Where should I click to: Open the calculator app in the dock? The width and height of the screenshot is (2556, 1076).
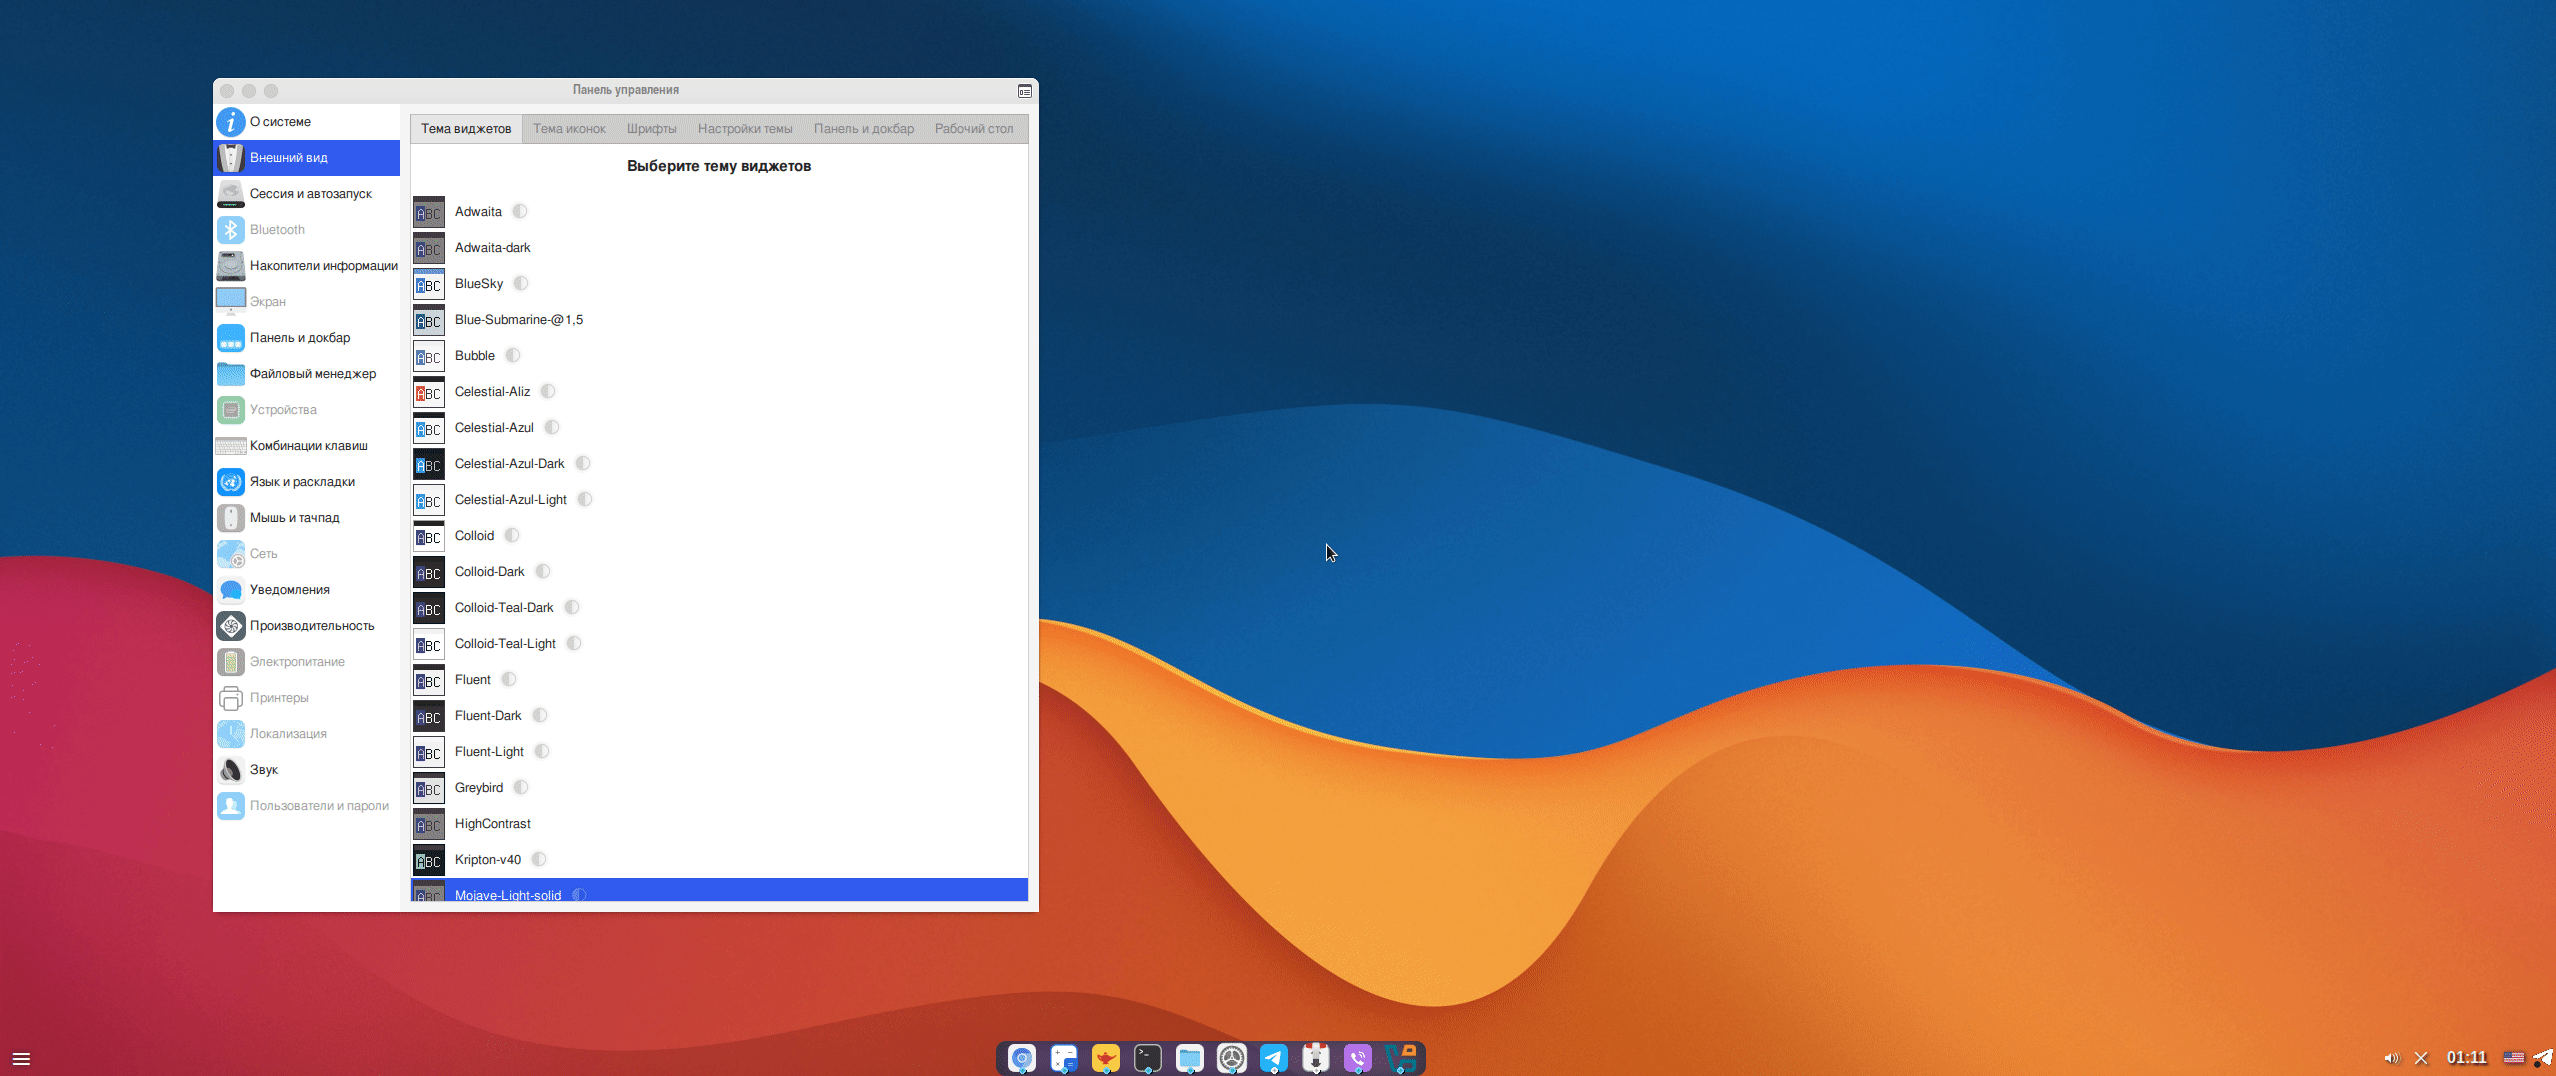click(1063, 1058)
